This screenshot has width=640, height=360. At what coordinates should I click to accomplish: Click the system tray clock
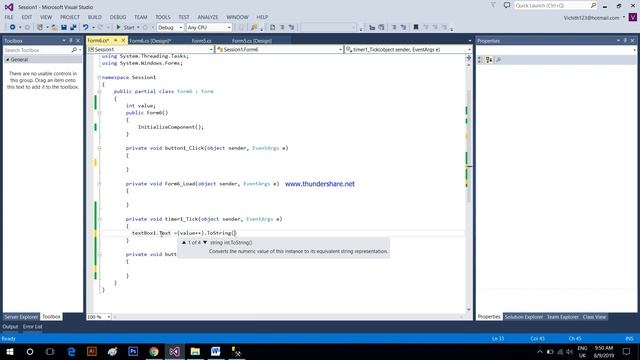(x=604, y=351)
